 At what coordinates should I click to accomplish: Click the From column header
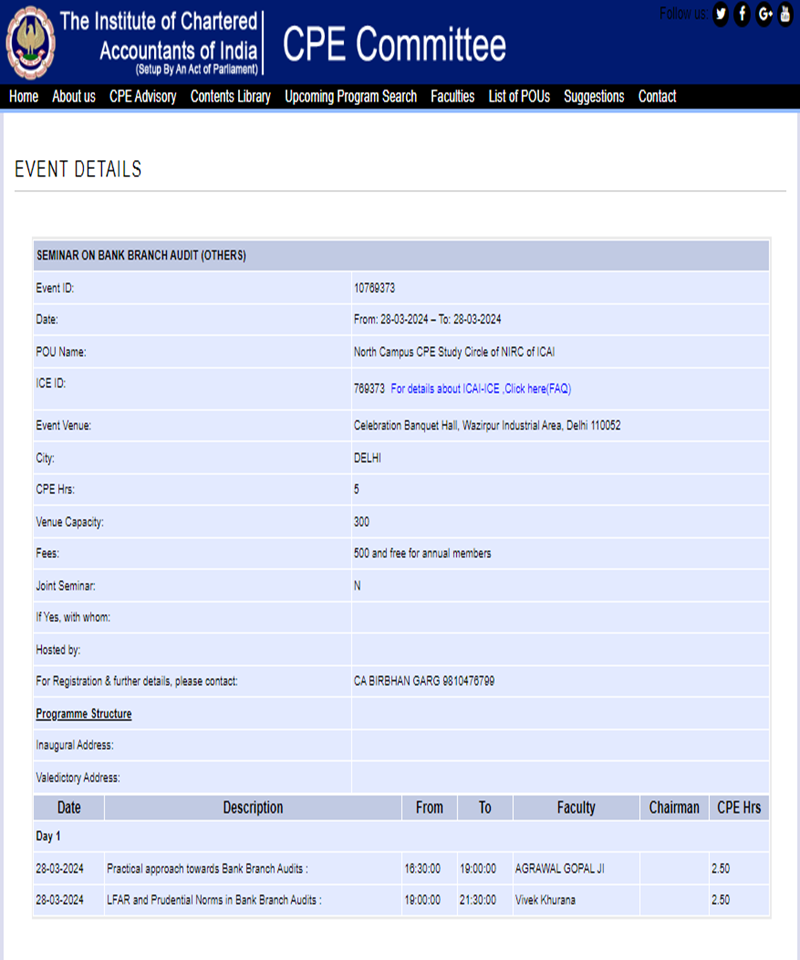tap(430, 808)
